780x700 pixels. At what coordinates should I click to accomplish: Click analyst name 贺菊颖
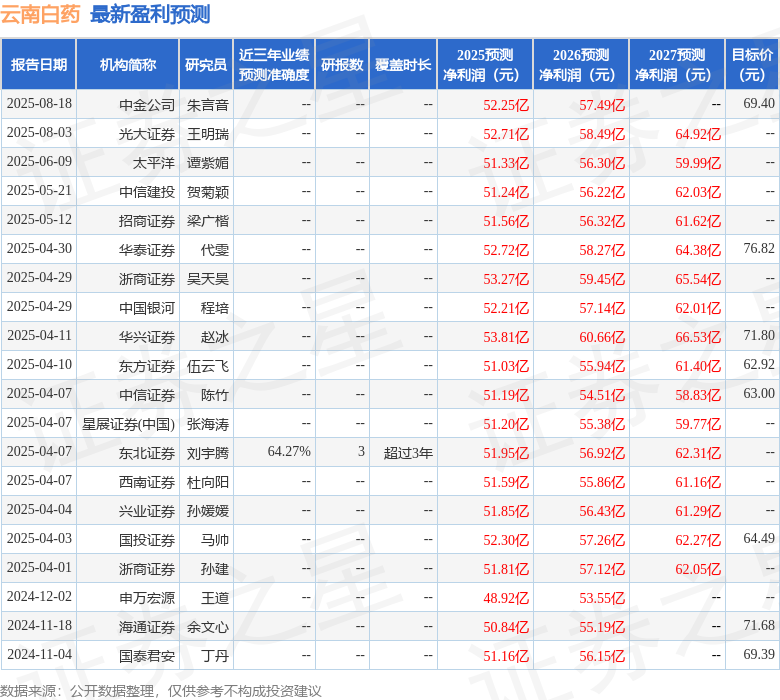[207, 192]
